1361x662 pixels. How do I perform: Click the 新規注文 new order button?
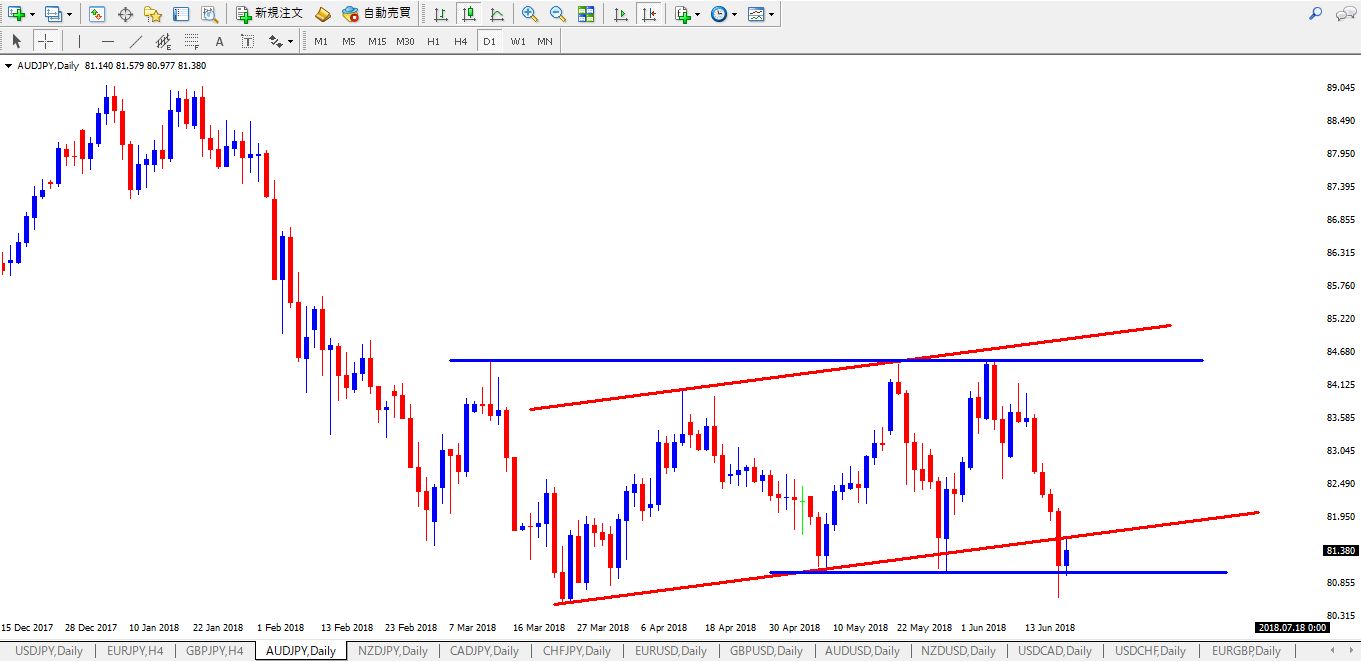click(270, 14)
